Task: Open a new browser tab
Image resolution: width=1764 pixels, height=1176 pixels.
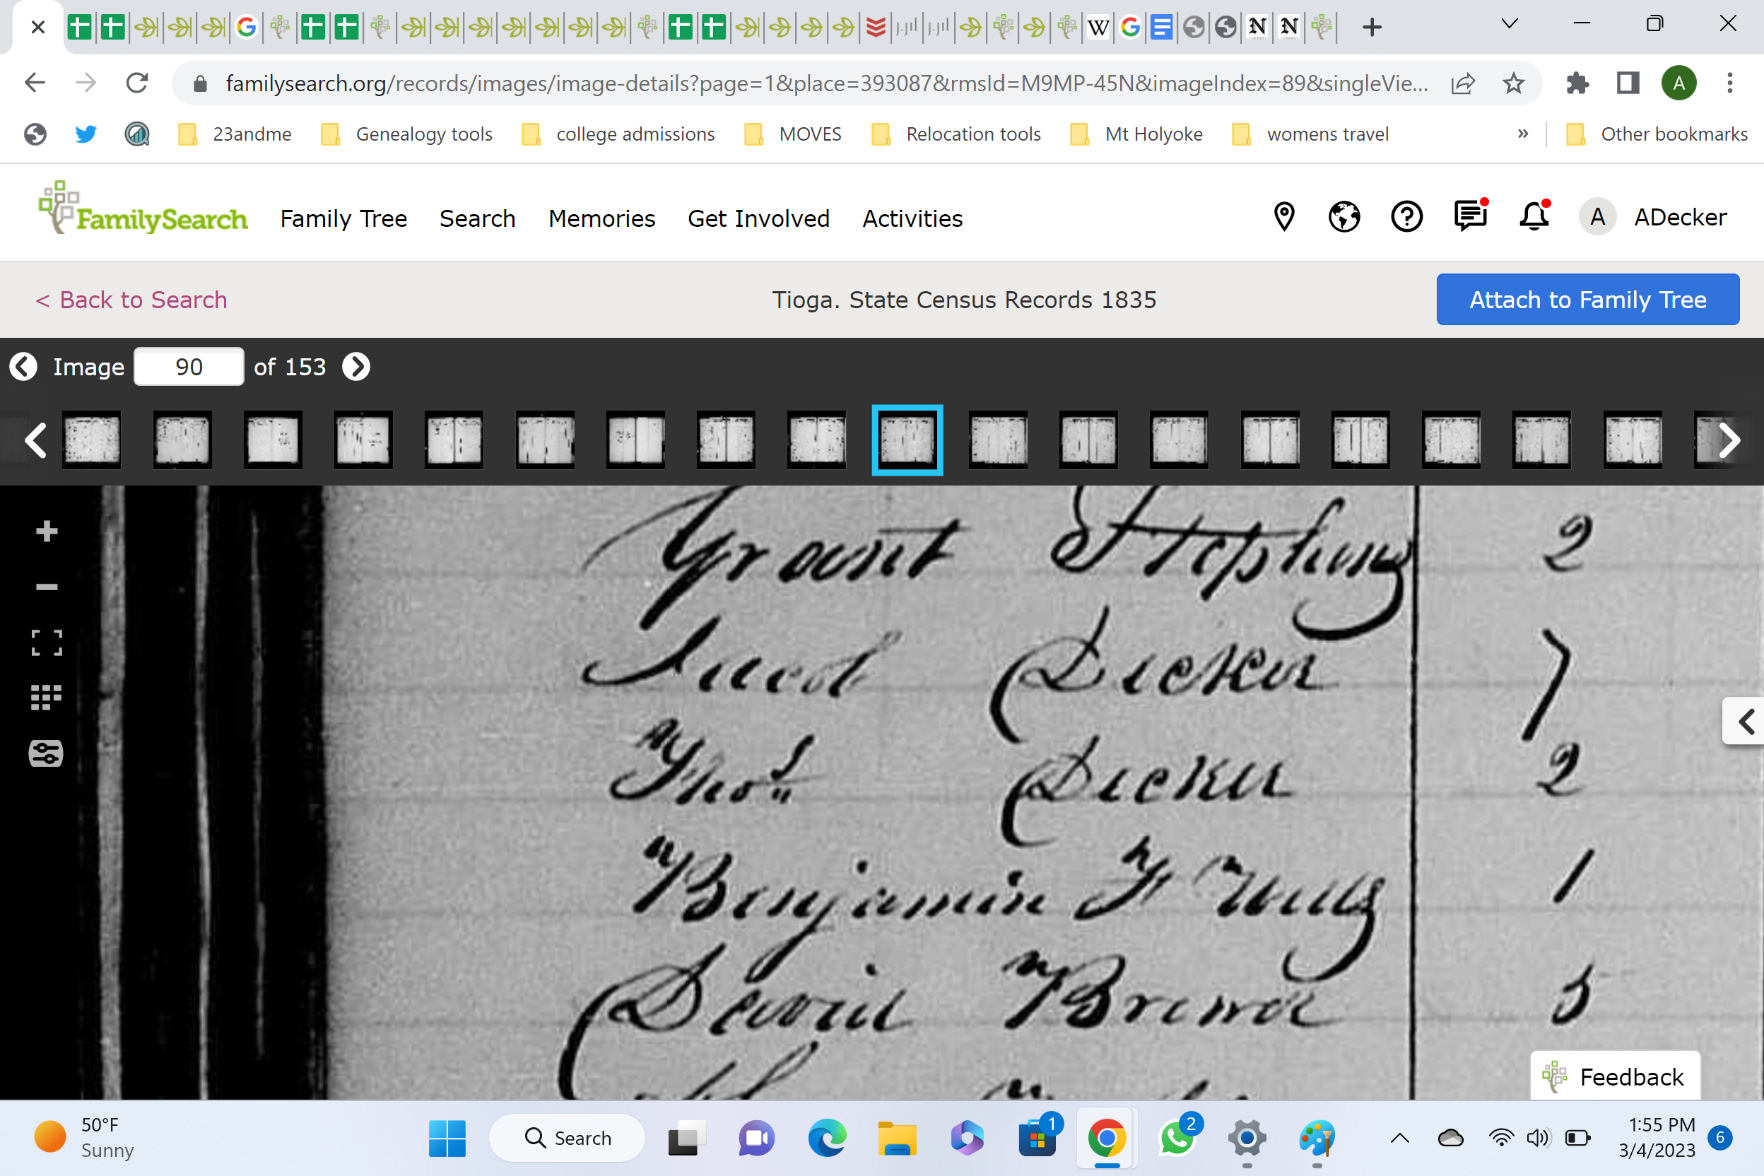Action: click(1372, 27)
